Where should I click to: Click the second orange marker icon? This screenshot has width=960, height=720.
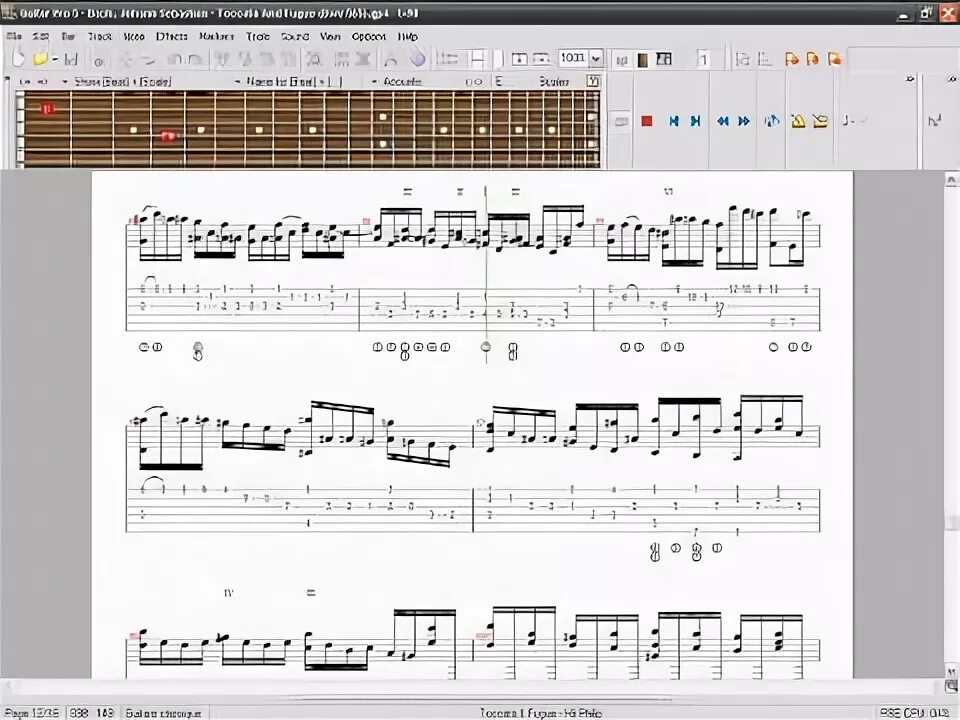point(812,59)
